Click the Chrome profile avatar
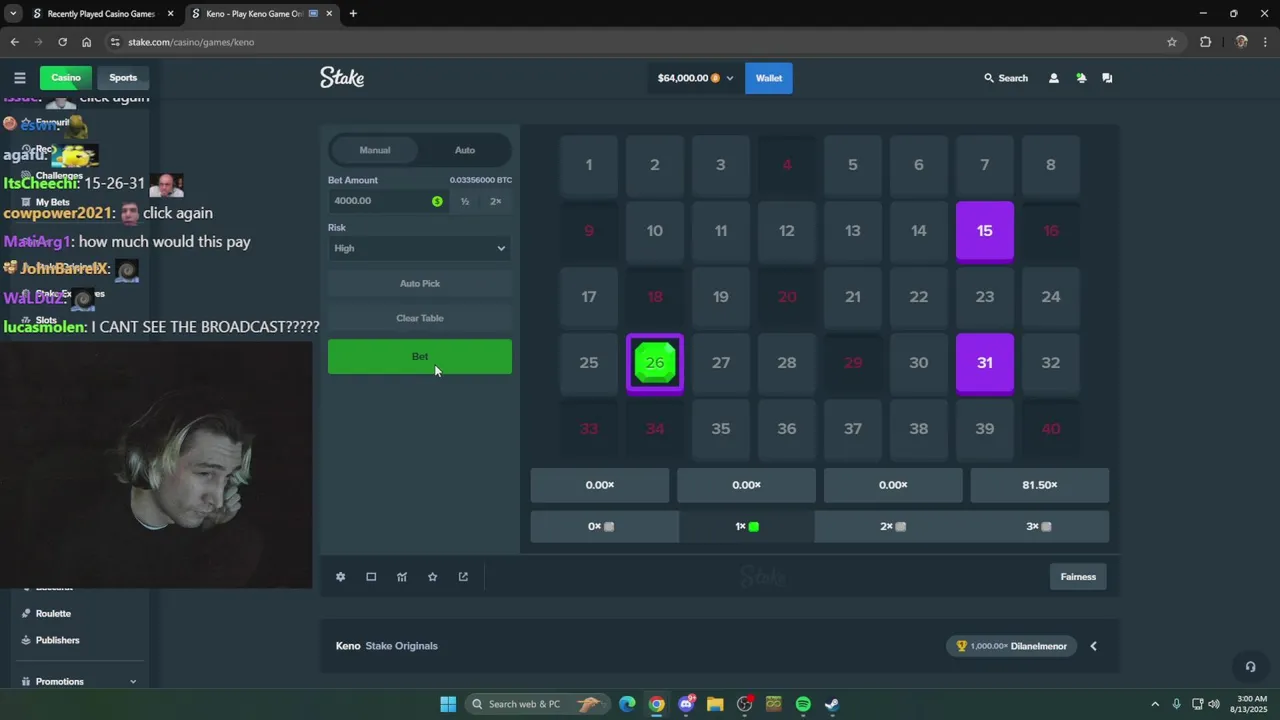The height and width of the screenshot is (720, 1280). [x=1242, y=42]
